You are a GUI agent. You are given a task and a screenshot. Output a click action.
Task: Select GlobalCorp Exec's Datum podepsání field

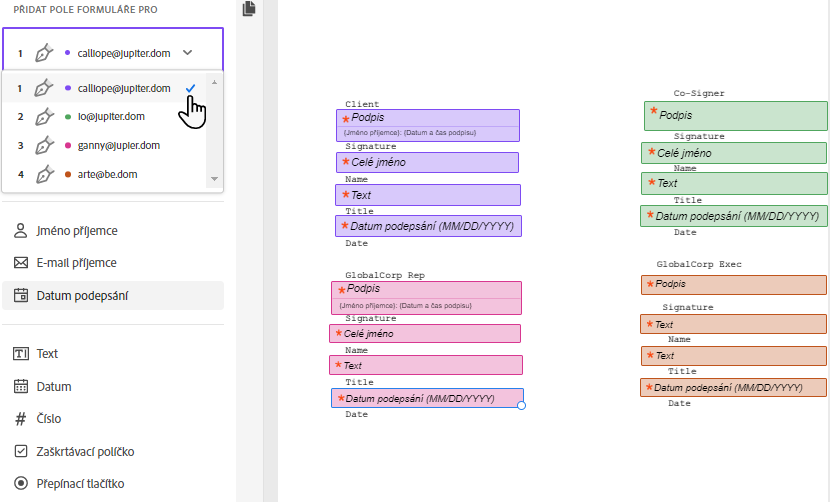click(734, 387)
